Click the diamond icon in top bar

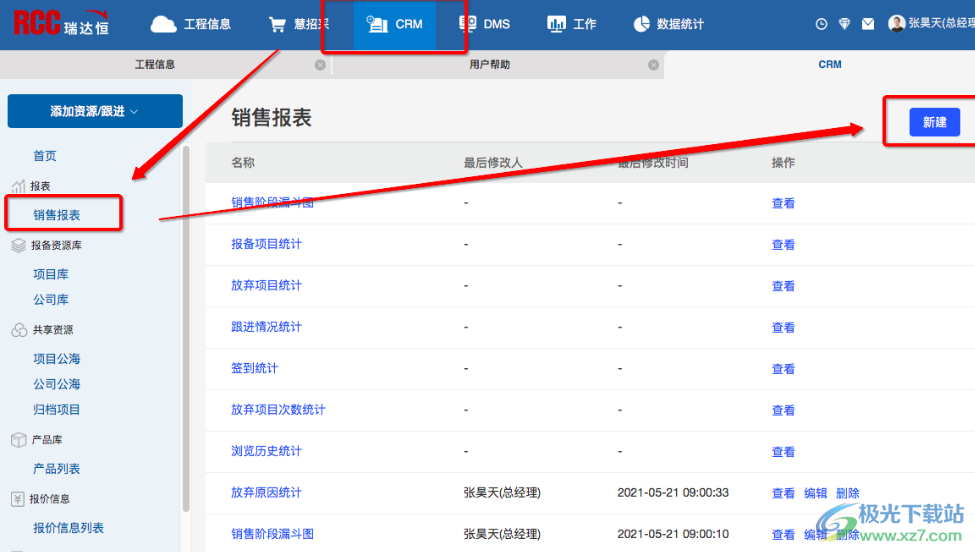pyautogui.click(x=844, y=24)
